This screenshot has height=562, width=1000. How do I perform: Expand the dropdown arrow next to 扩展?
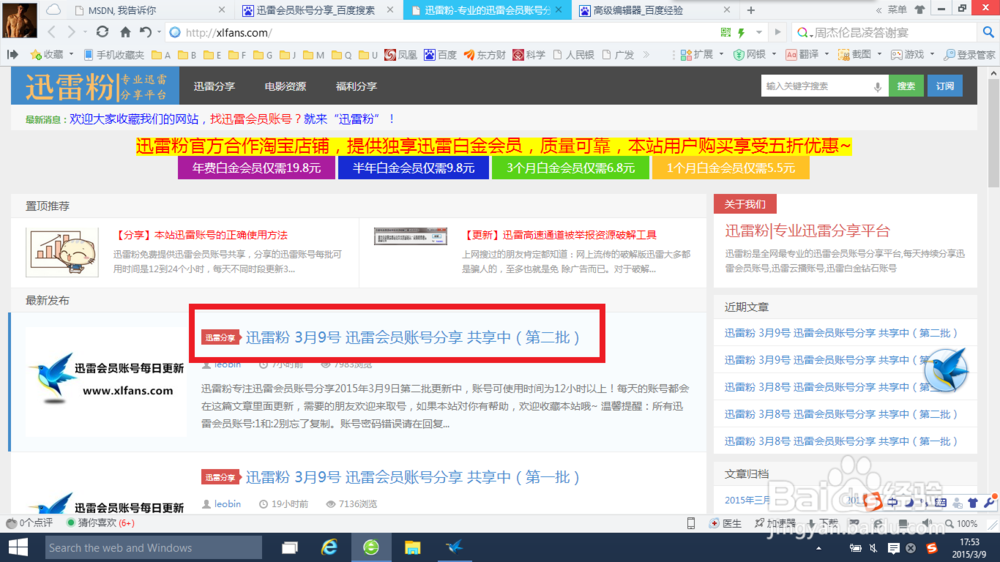point(721,54)
